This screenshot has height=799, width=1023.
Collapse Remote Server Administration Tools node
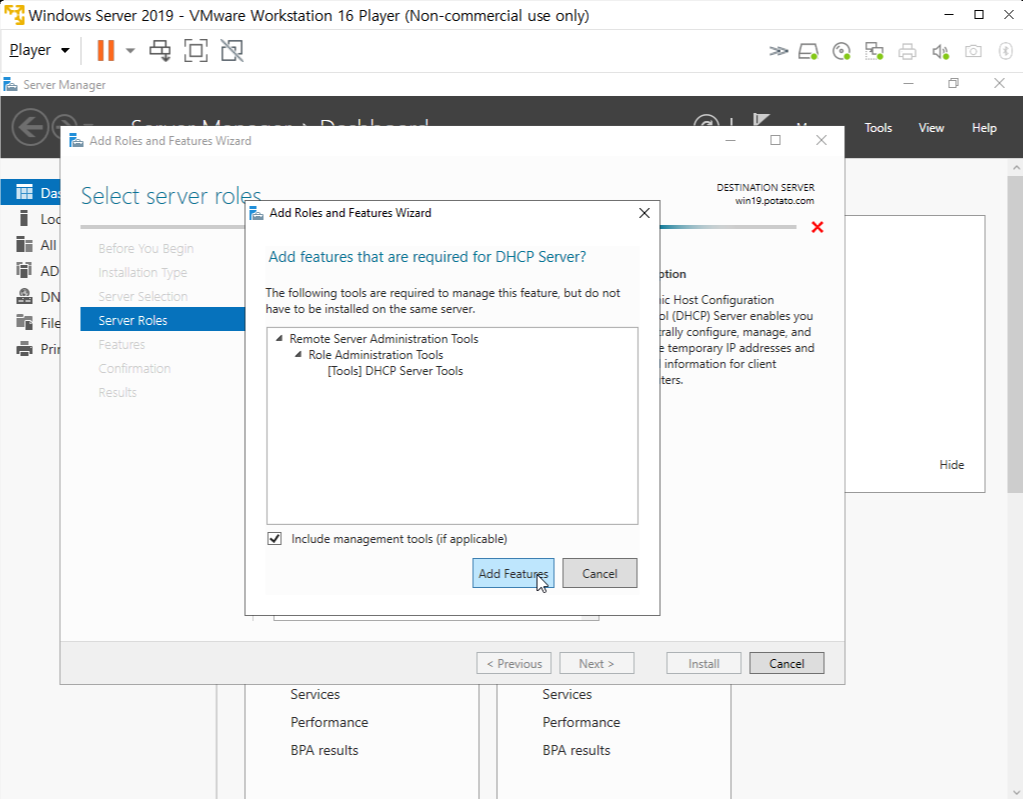tap(279, 338)
